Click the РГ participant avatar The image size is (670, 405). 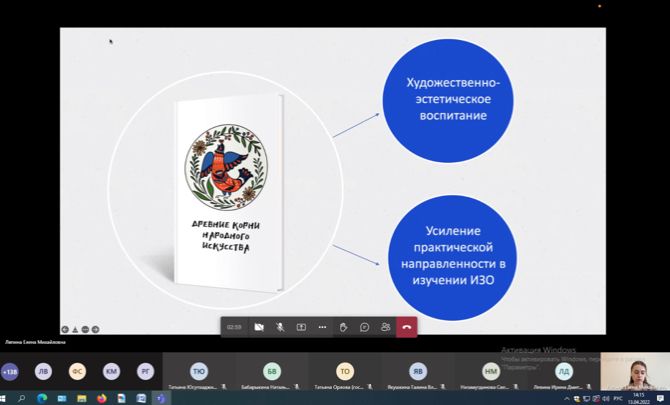(x=145, y=370)
